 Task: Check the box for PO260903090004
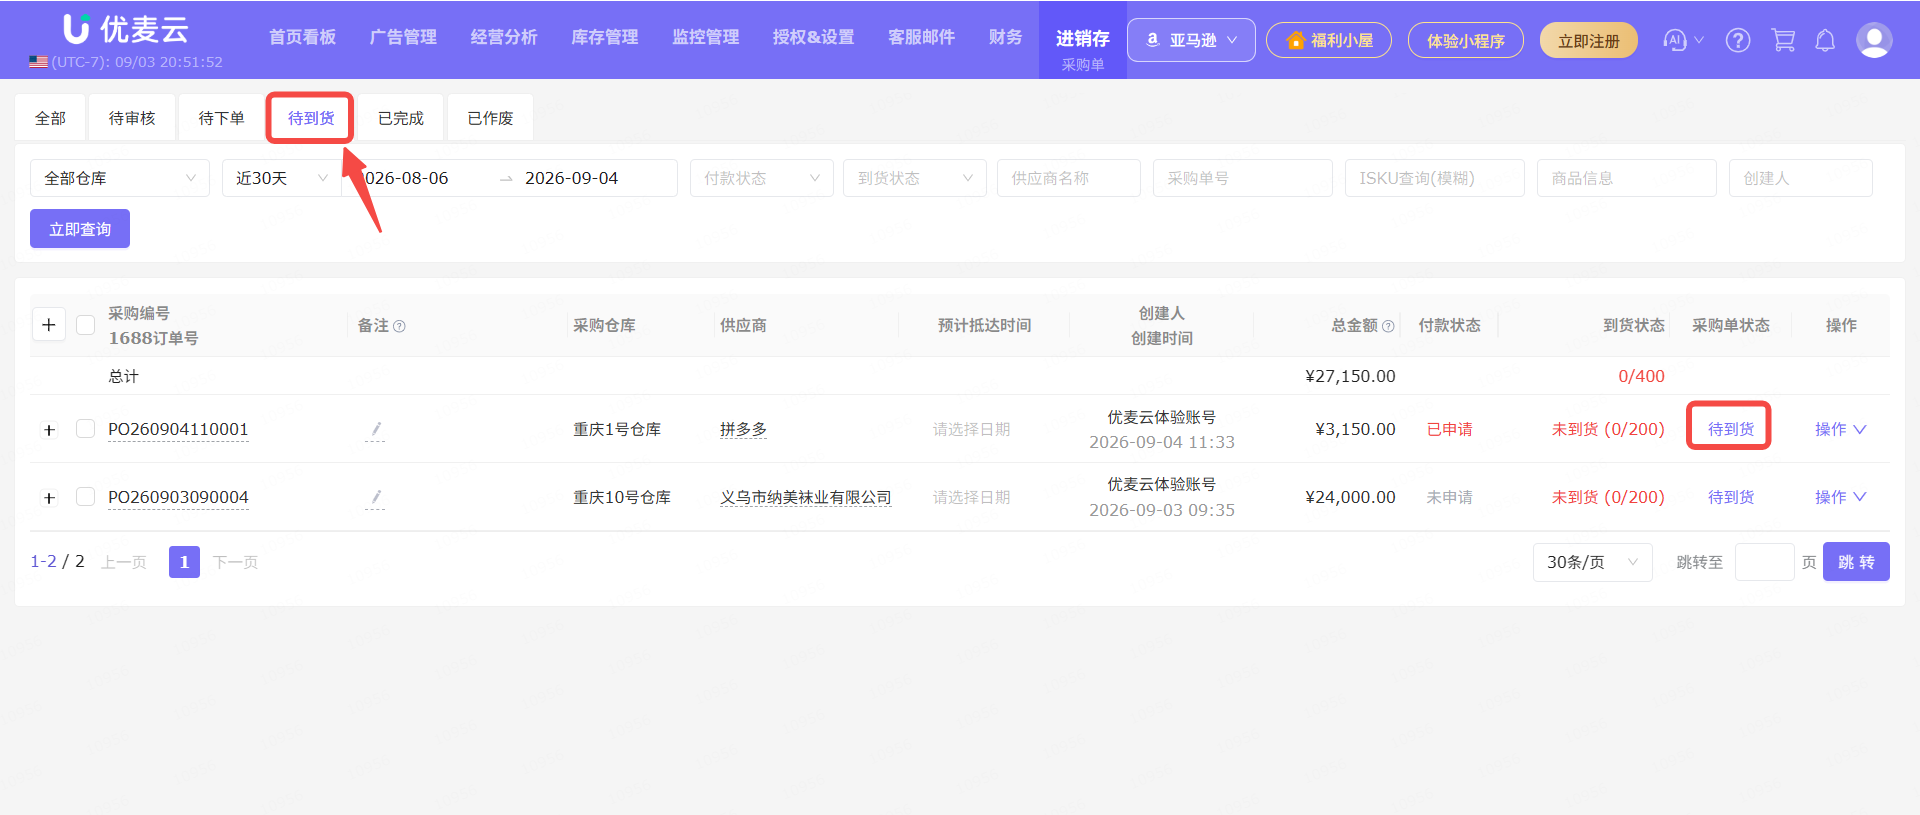click(x=86, y=497)
